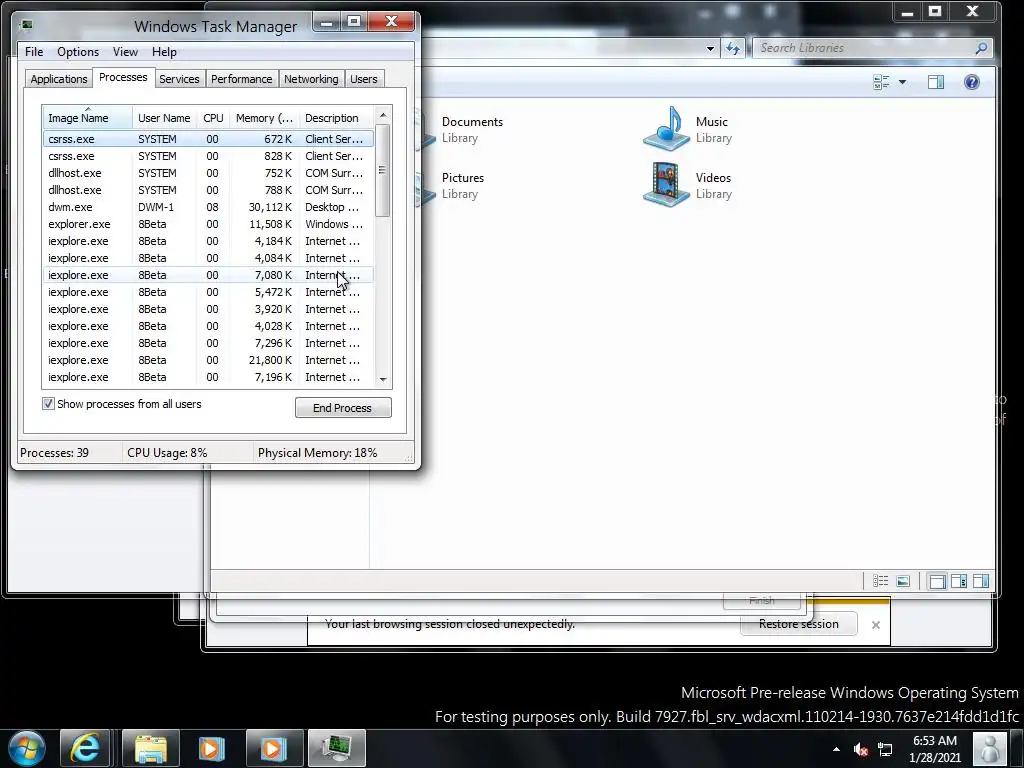1024x768 pixels.
Task: Click the Help icon in Libraries window
Action: tap(971, 82)
